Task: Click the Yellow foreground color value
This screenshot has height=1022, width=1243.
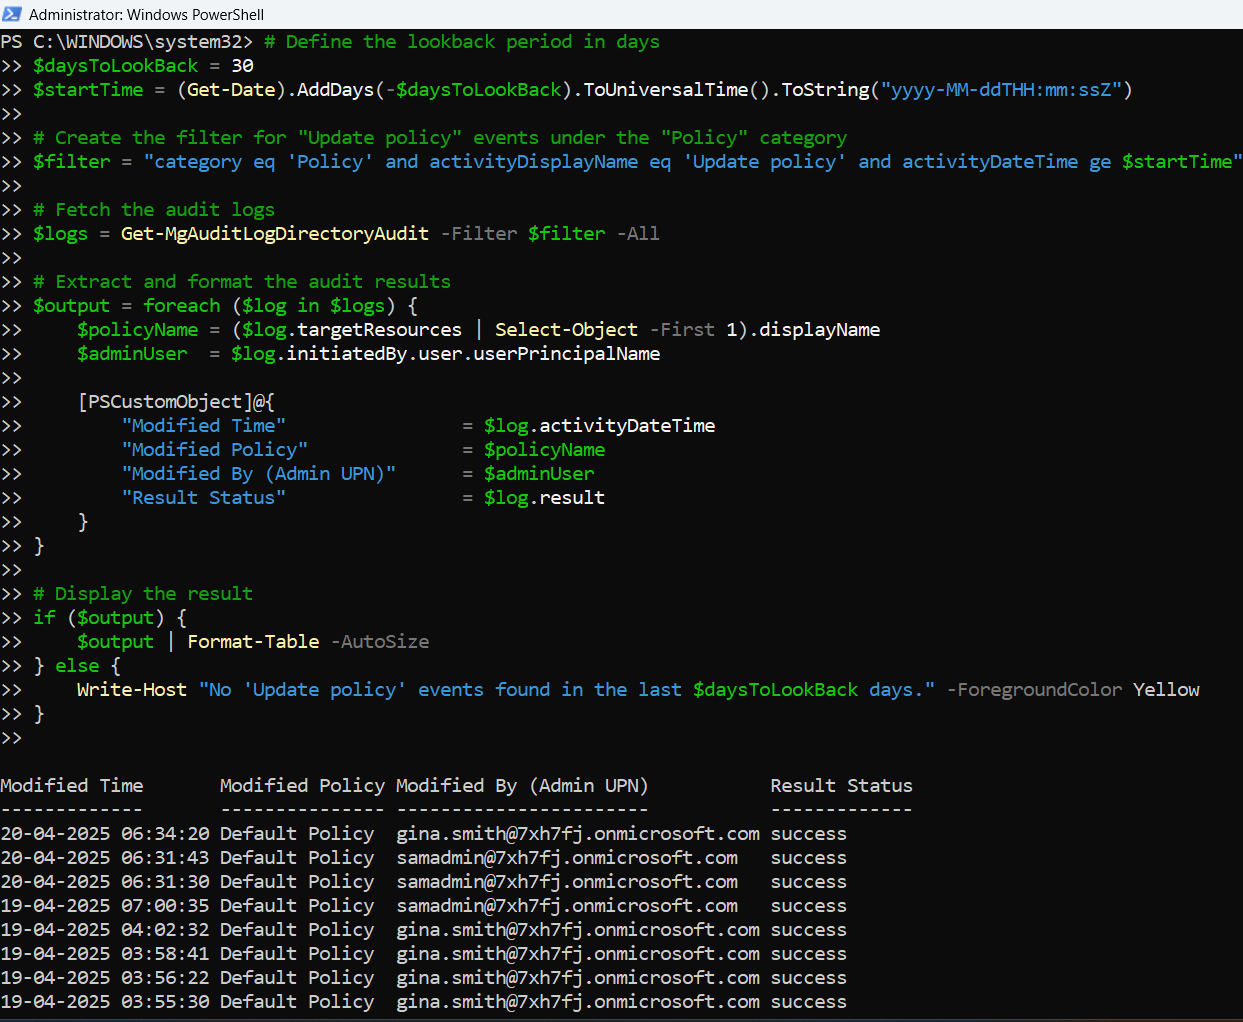Action: pyautogui.click(x=1166, y=690)
